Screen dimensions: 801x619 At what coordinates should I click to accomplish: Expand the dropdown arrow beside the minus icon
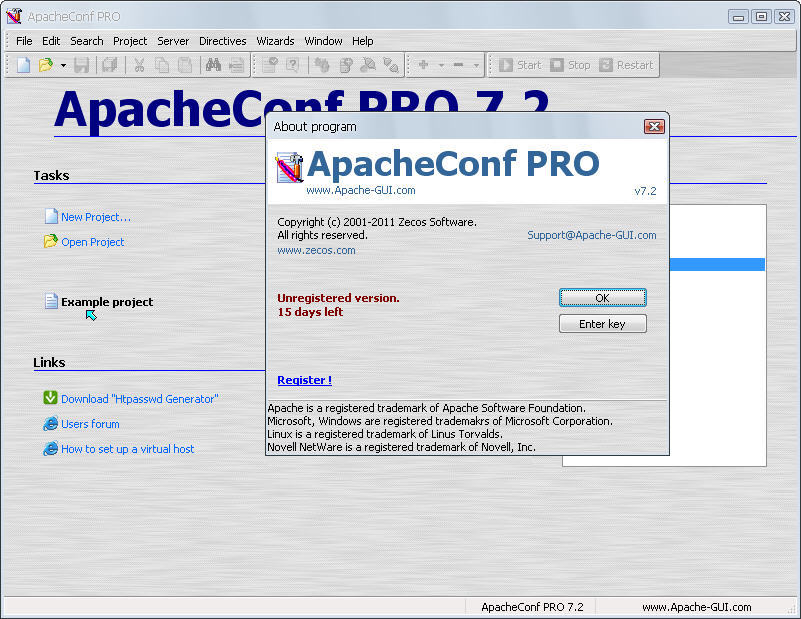tap(476, 65)
